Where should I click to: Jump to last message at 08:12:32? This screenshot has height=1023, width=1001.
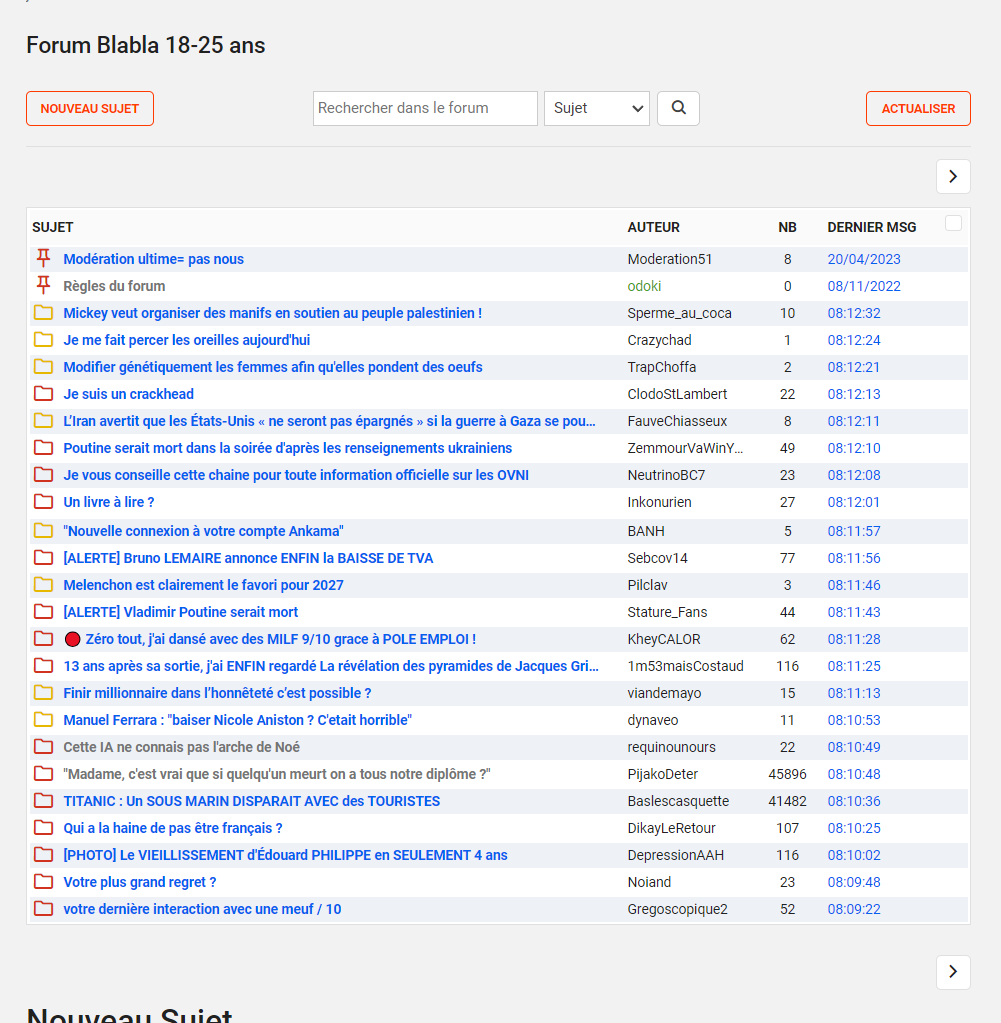tap(853, 313)
